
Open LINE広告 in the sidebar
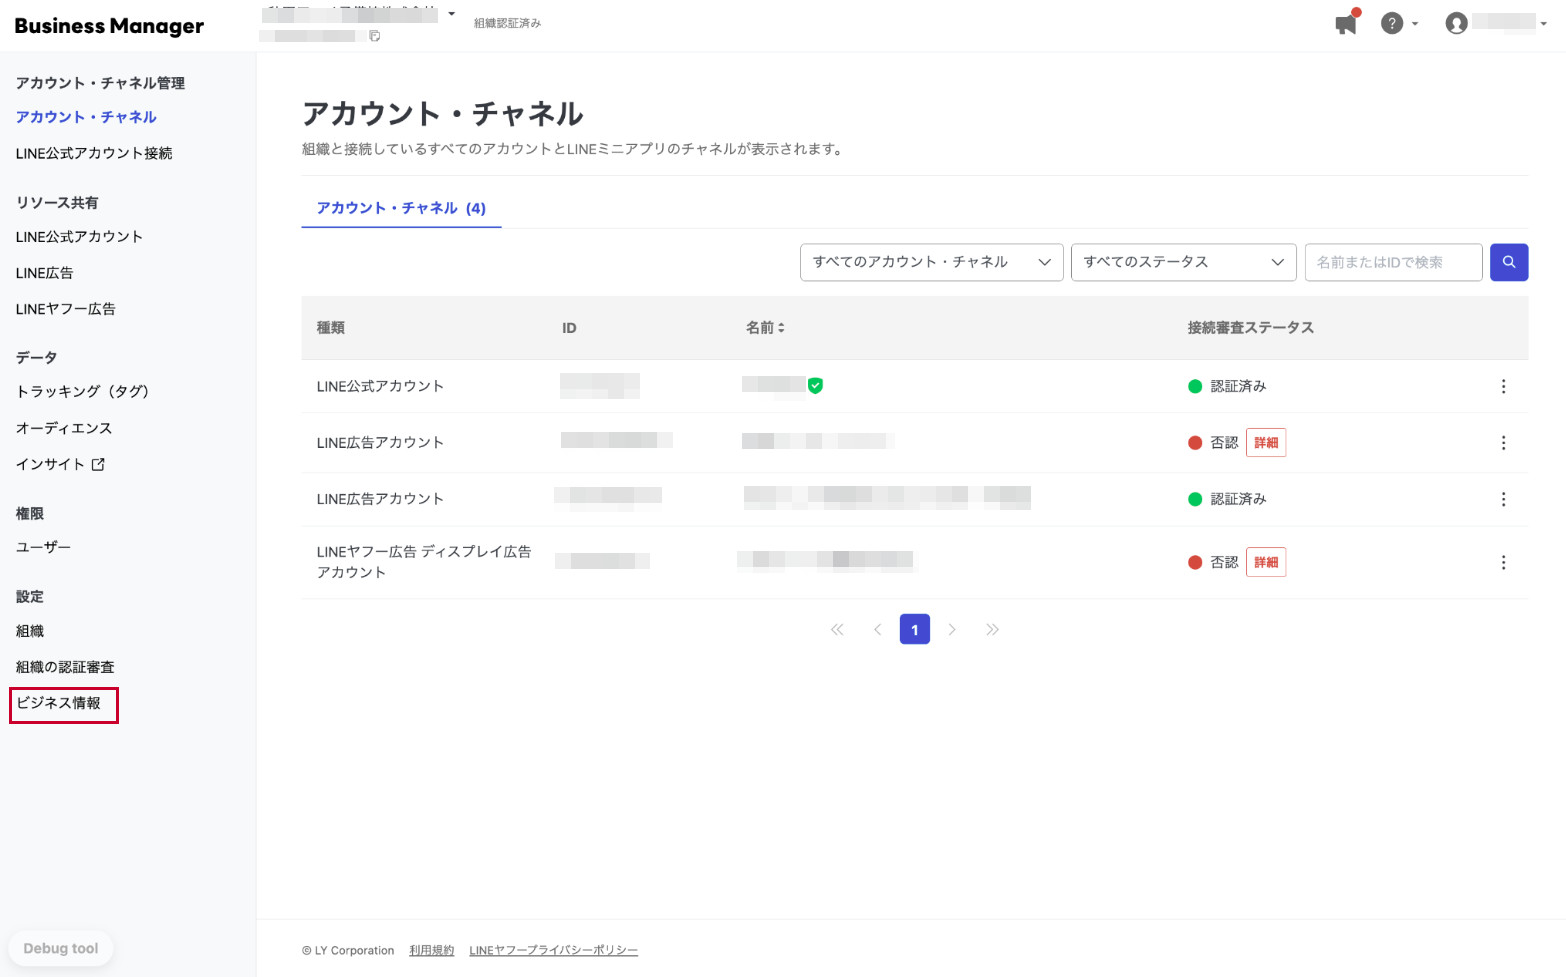pos(44,273)
